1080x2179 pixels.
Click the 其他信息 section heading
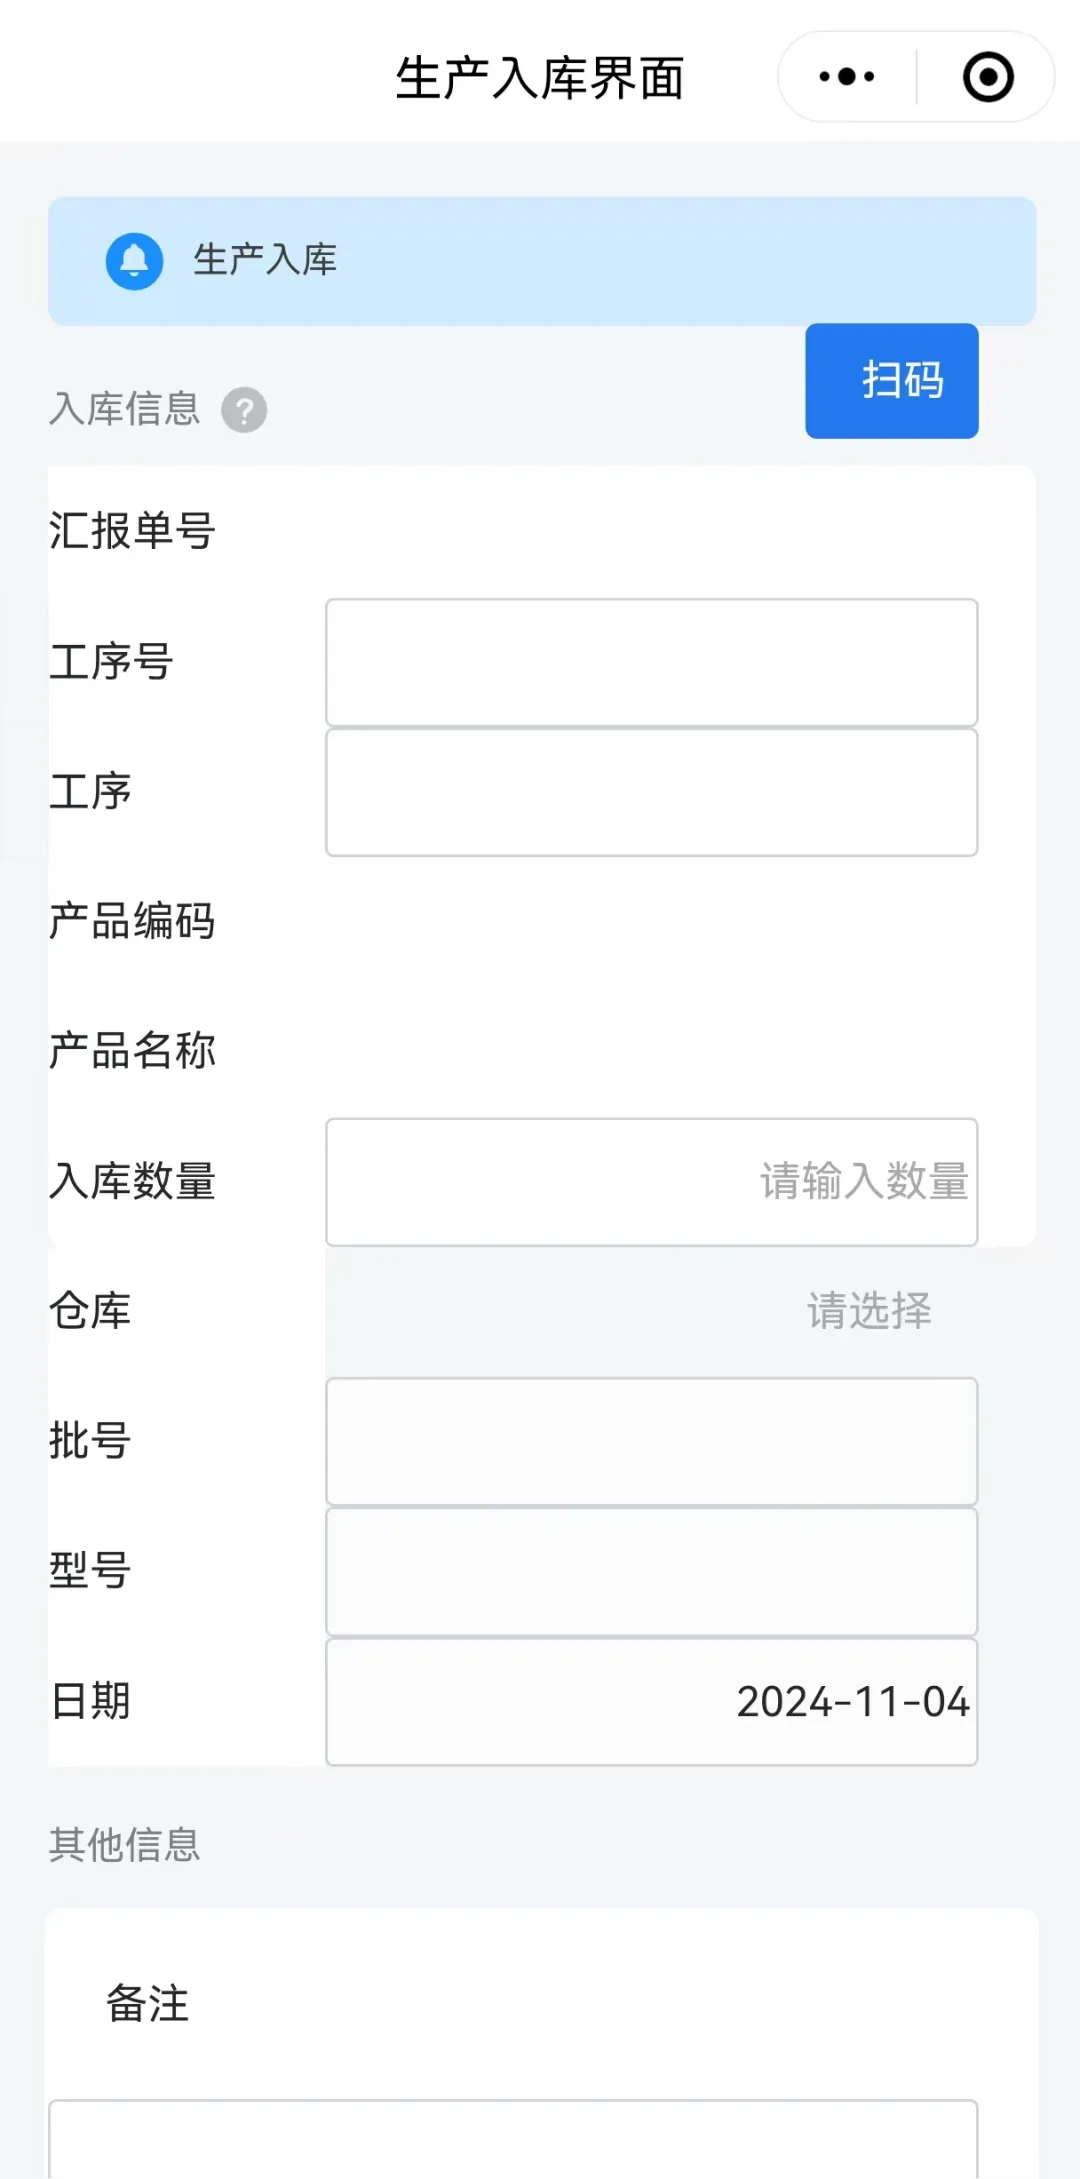point(125,1845)
